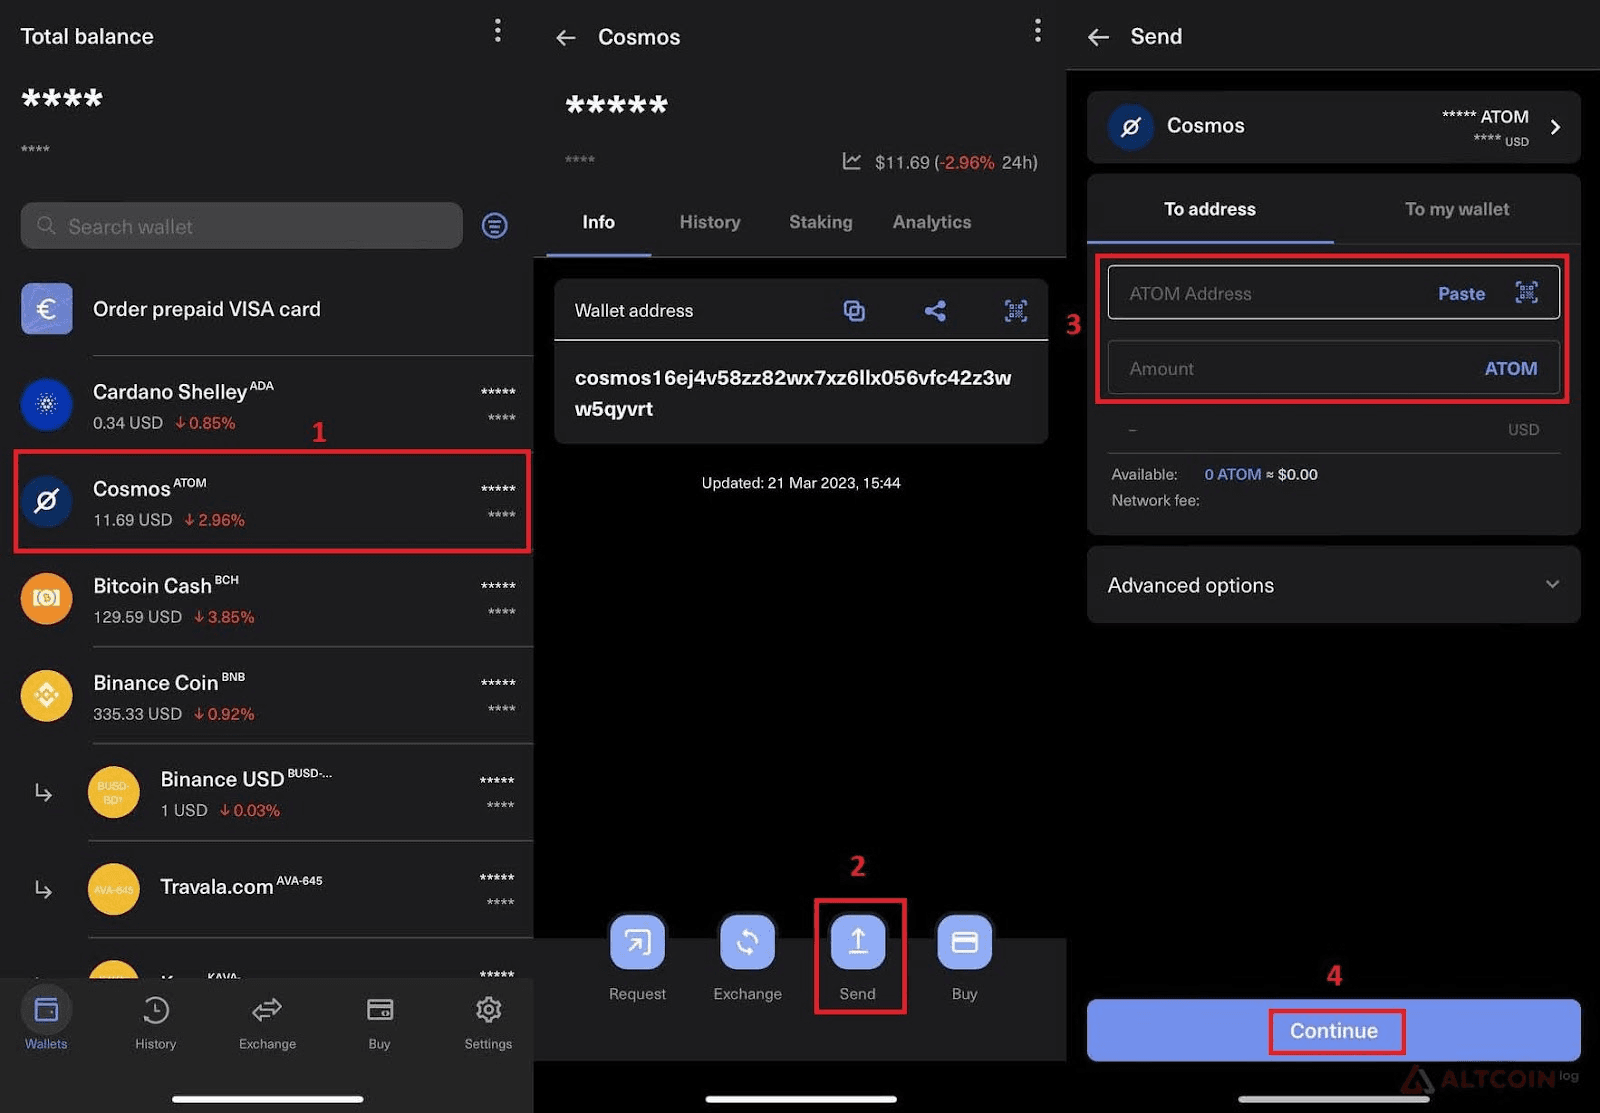Tap the Request icon button
Image resolution: width=1600 pixels, height=1113 pixels.
638,942
